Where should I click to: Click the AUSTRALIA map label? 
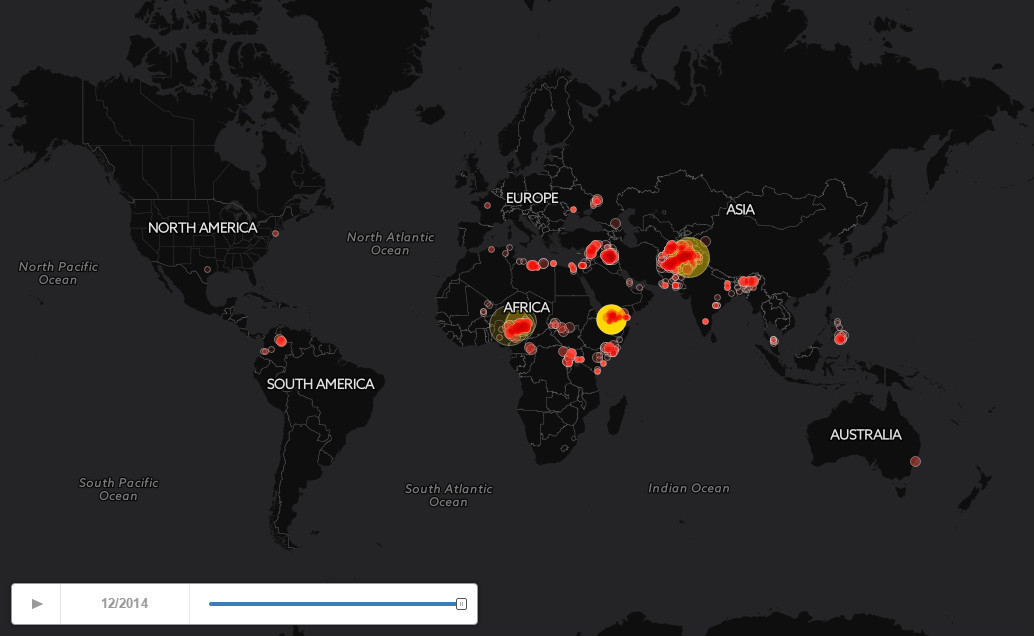pyautogui.click(x=866, y=435)
